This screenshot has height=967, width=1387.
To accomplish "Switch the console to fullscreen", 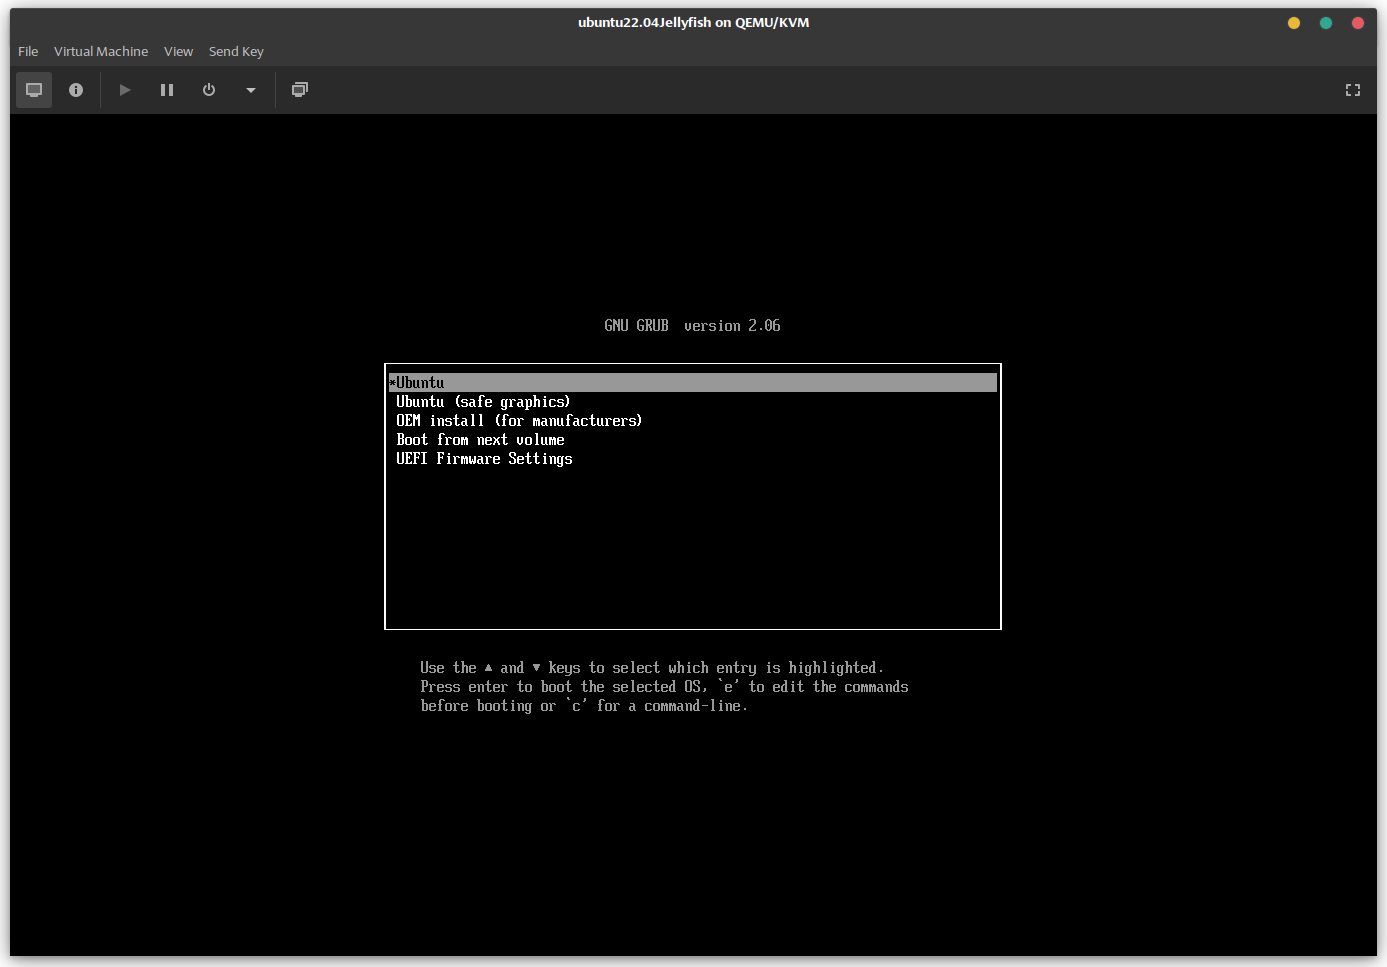I will (x=1353, y=90).
